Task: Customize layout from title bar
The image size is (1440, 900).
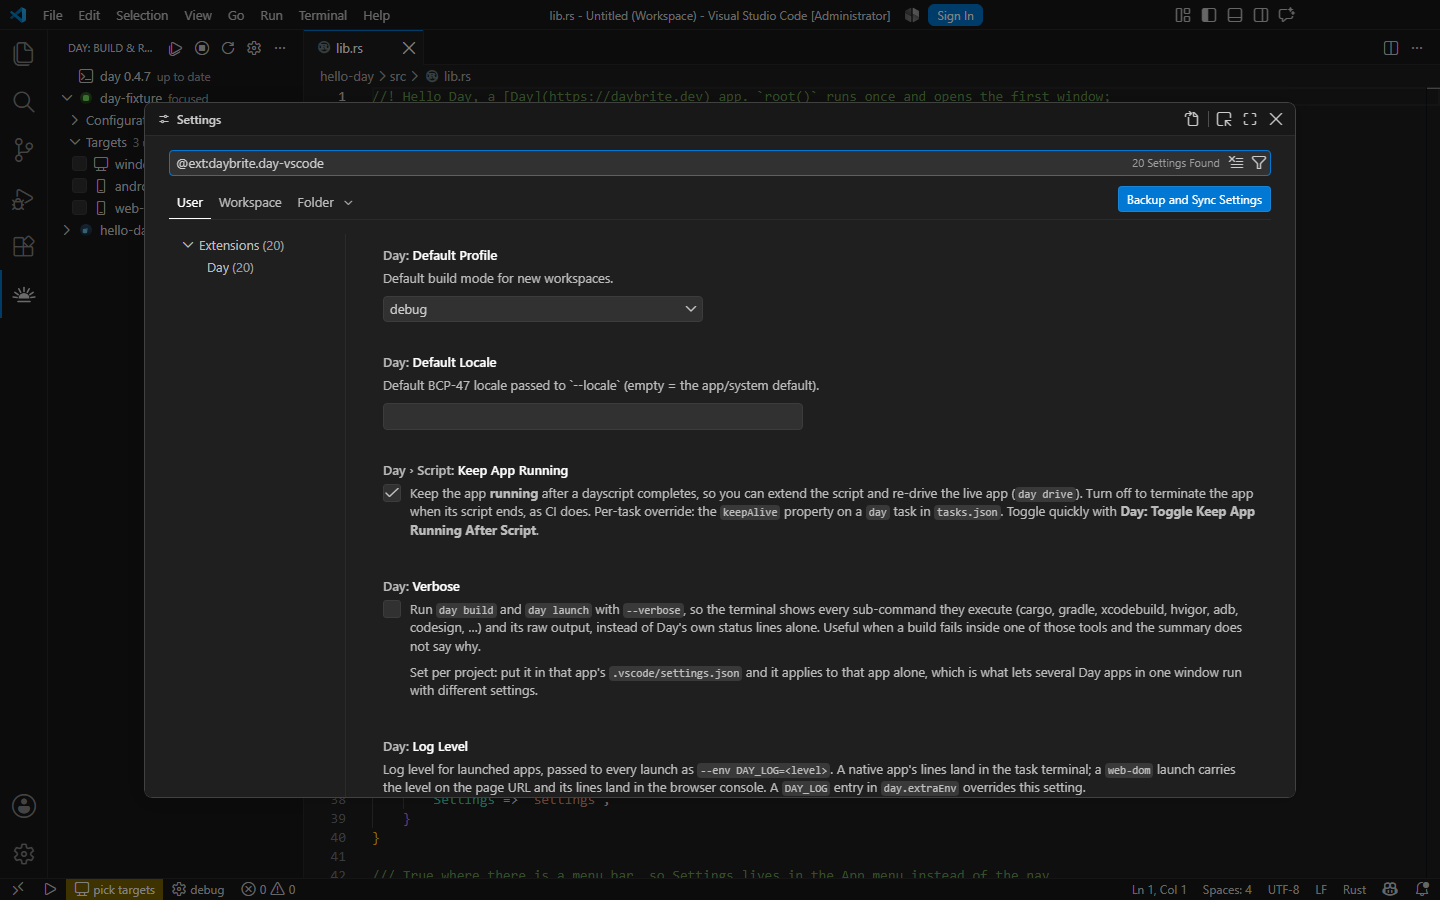Action: point(1183,15)
